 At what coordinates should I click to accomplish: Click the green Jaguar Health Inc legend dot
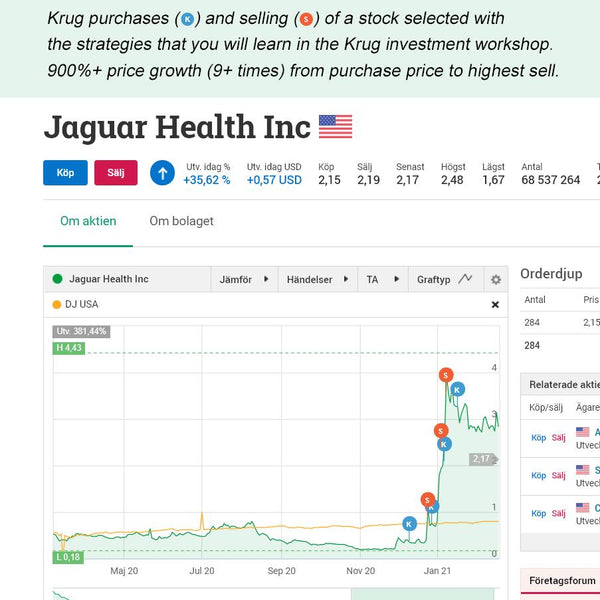click(57, 279)
